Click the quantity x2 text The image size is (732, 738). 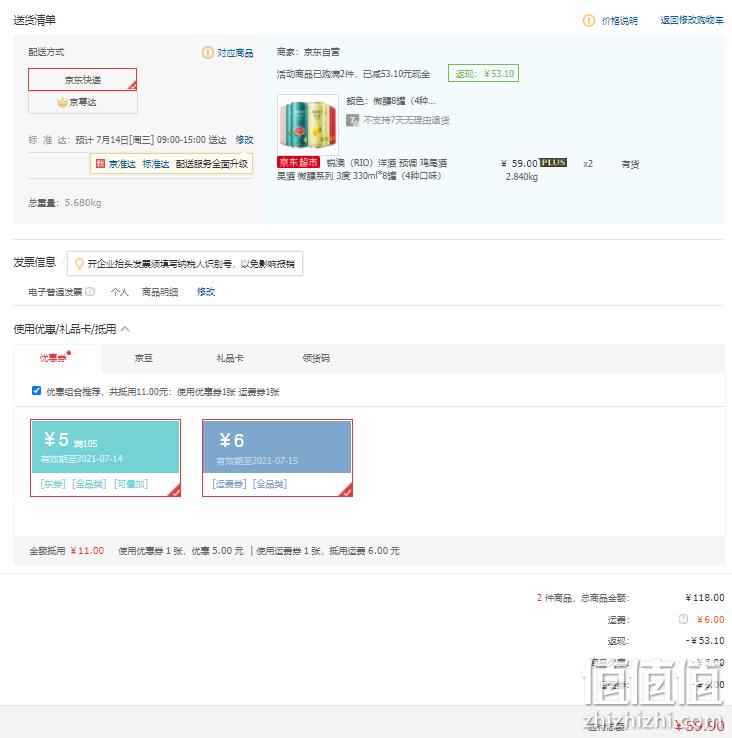[588, 164]
